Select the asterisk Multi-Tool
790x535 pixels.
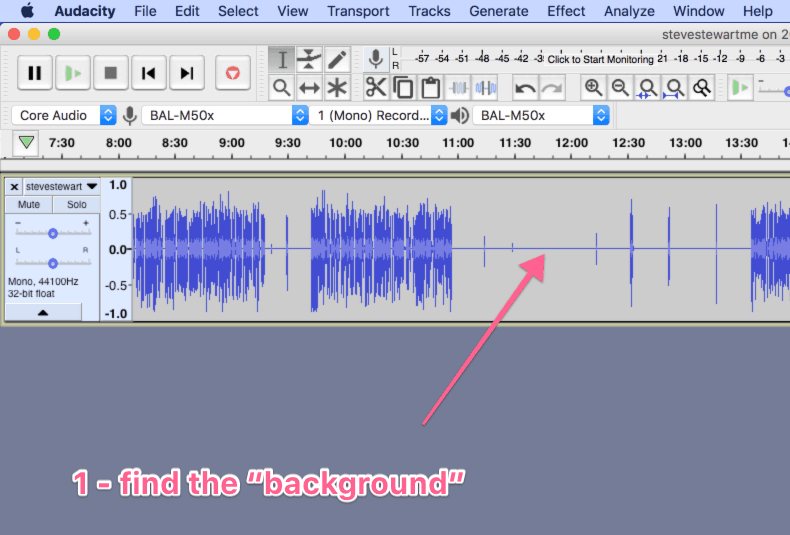(x=337, y=88)
